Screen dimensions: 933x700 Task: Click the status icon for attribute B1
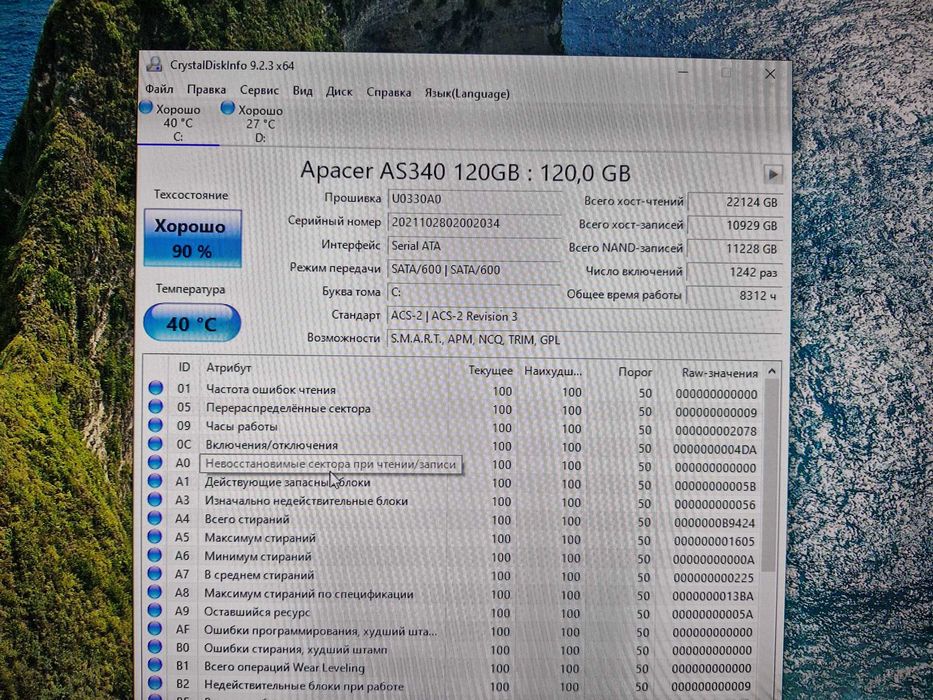[x=155, y=665]
